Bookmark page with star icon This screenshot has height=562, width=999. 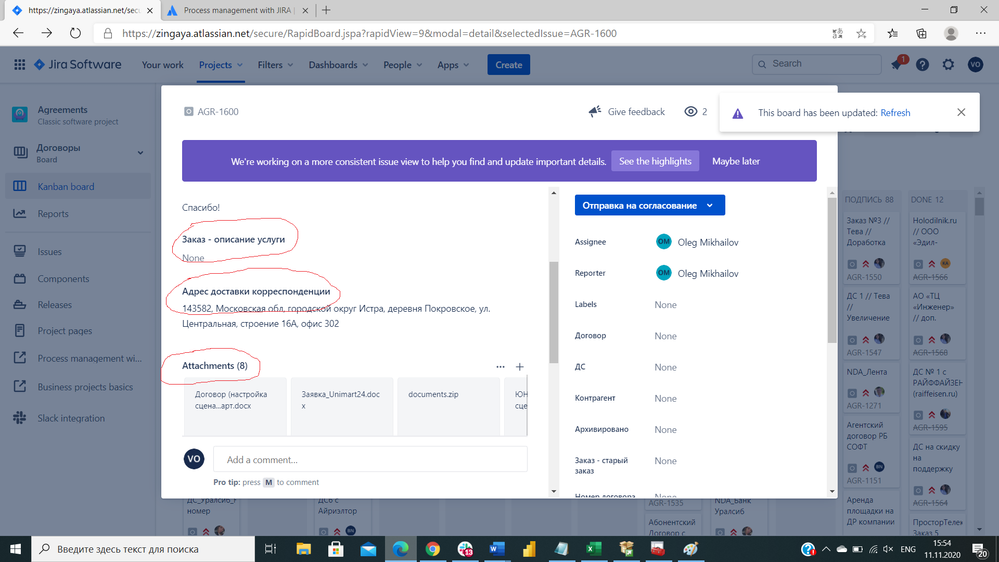click(861, 34)
